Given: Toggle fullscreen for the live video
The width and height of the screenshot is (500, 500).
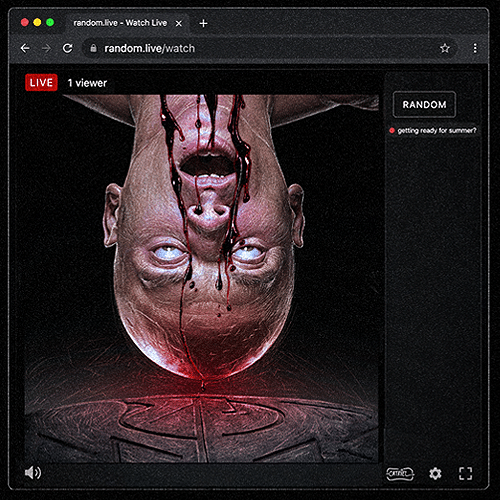Looking at the screenshot, I should coord(465,473).
